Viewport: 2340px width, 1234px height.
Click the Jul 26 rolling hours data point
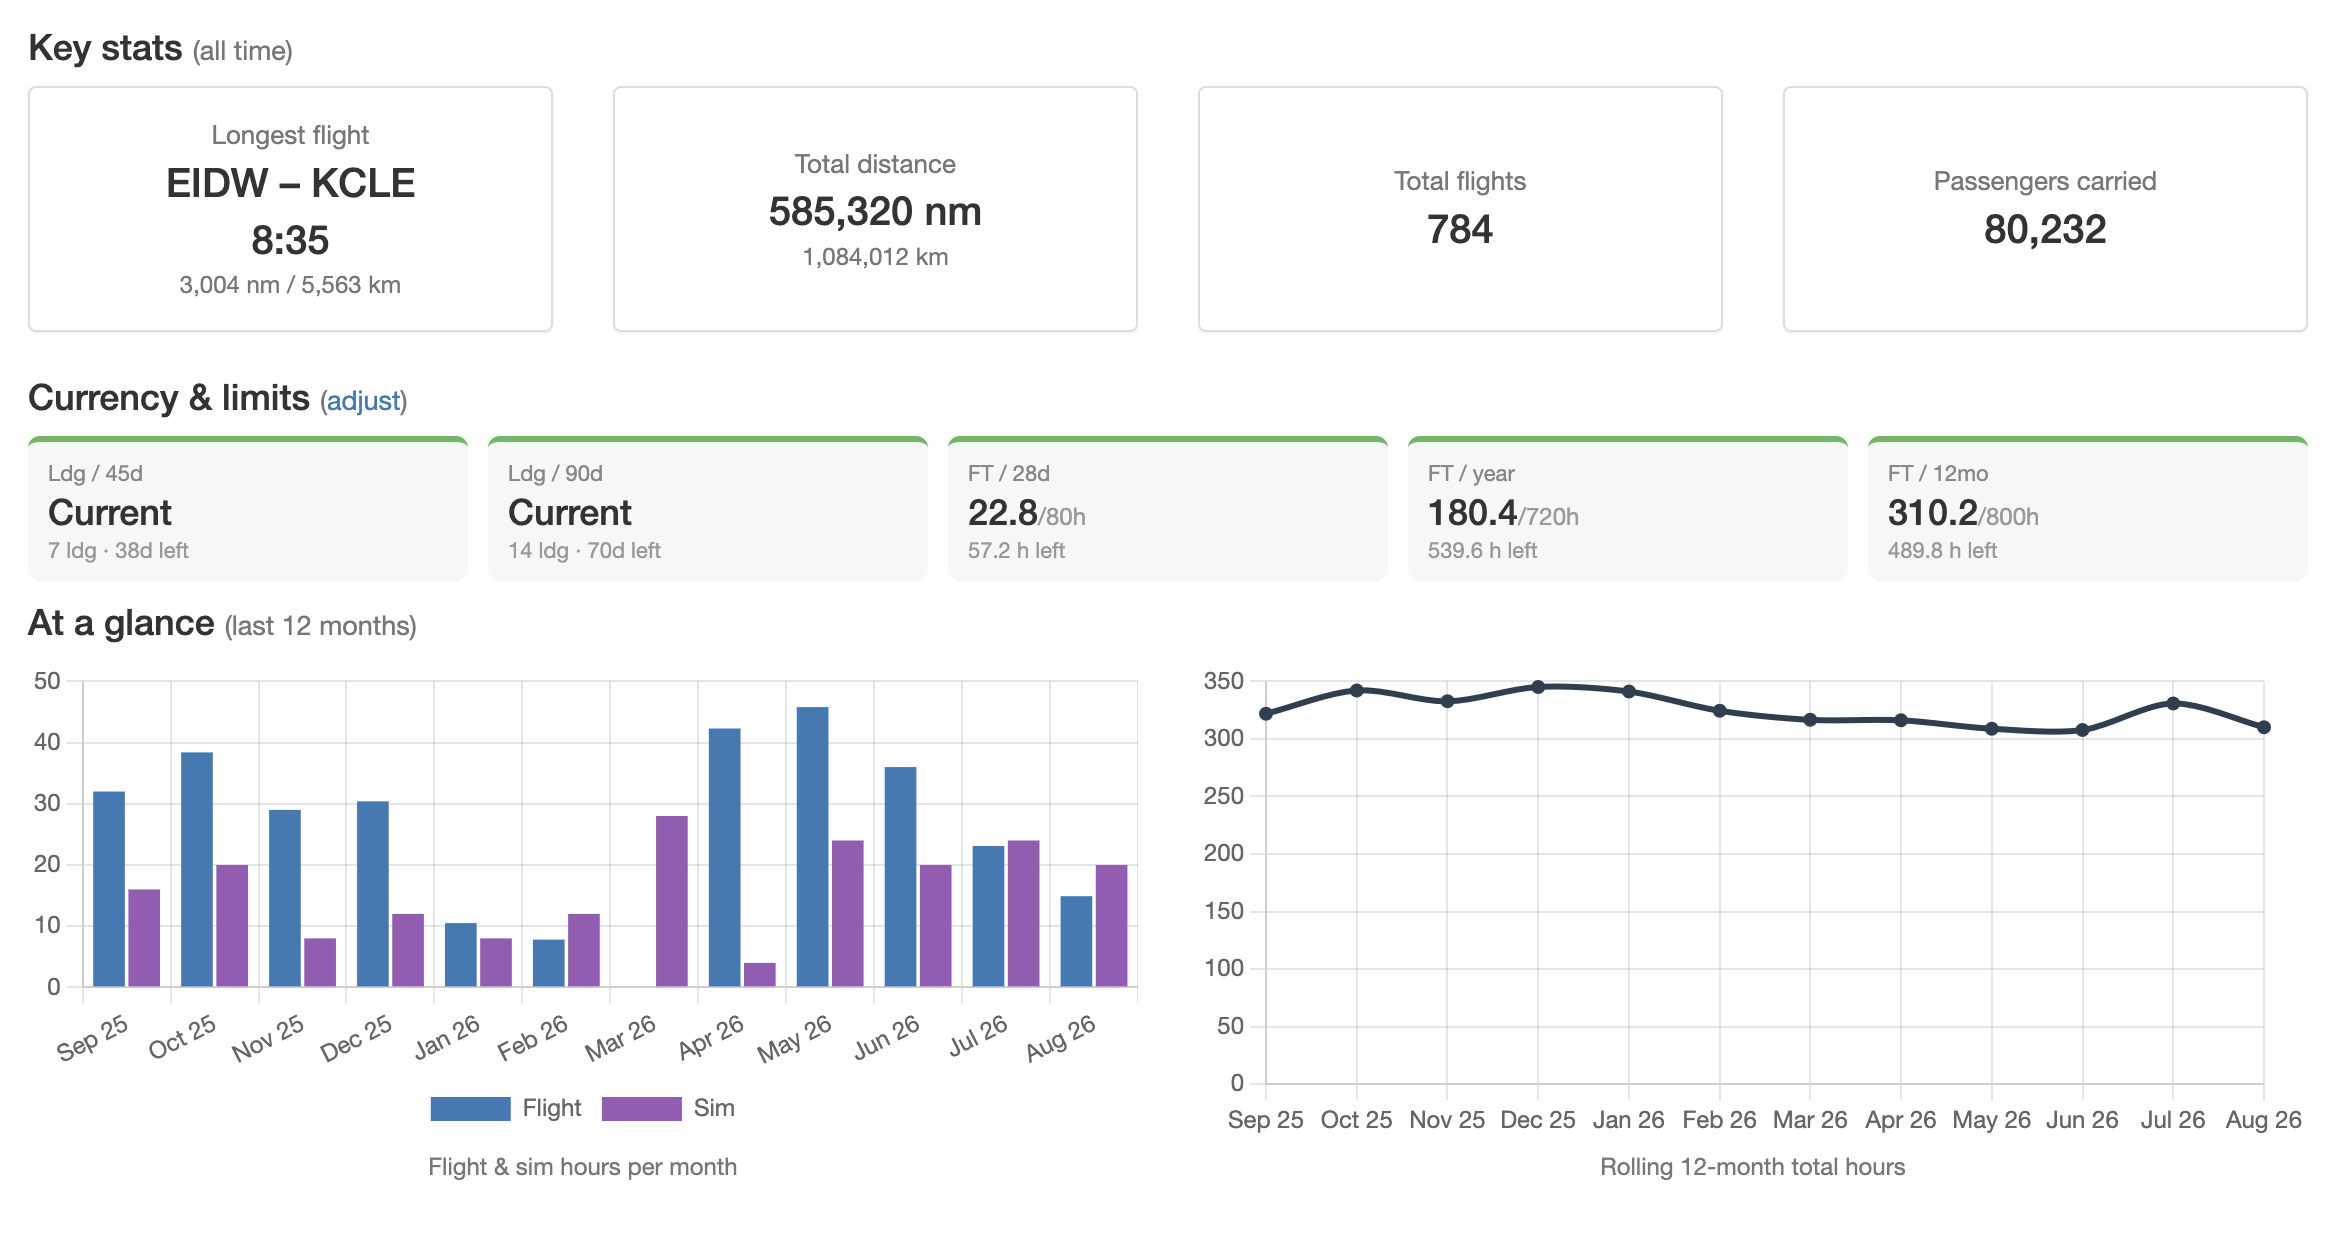point(2173,703)
